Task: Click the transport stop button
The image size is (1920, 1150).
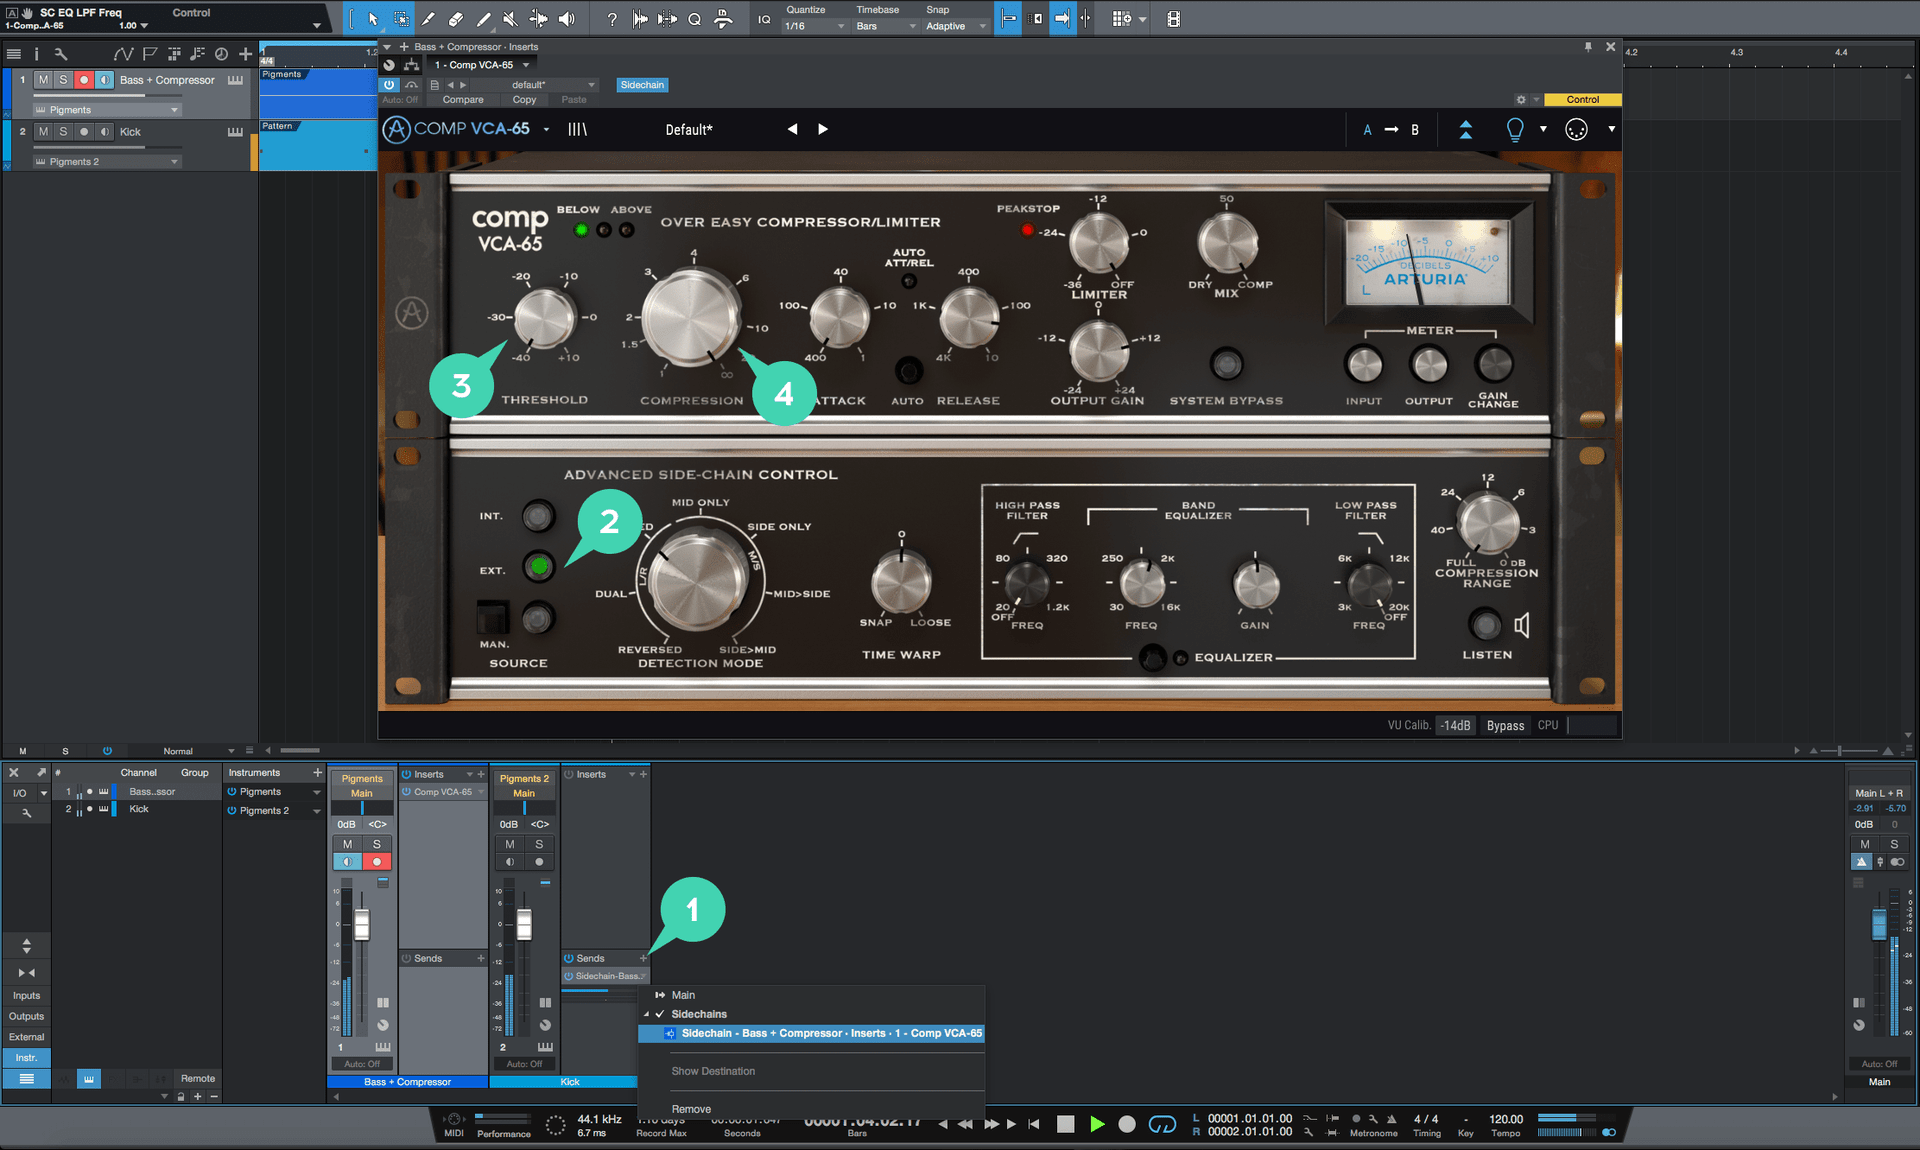Action: [x=1066, y=1124]
